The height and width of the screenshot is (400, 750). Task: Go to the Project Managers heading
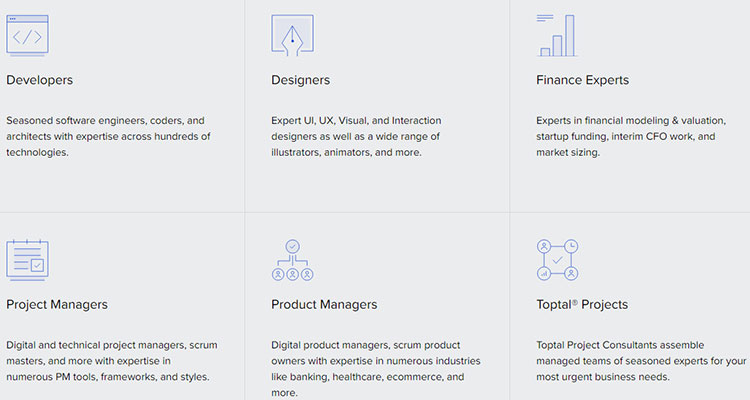click(x=57, y=304)
